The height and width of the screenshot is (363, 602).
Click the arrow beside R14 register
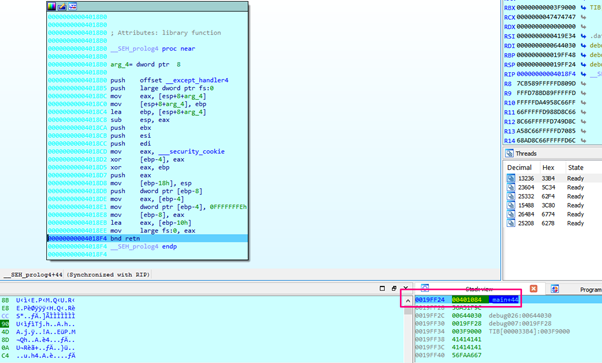584,141
